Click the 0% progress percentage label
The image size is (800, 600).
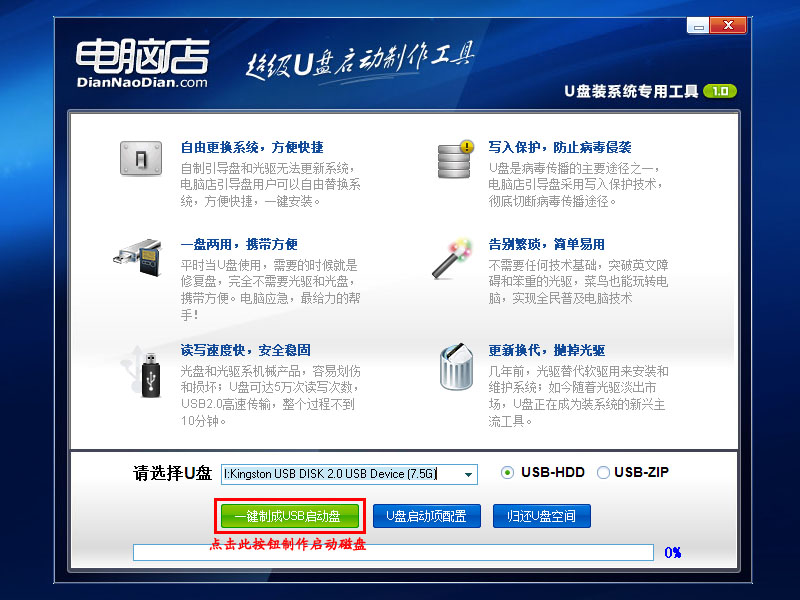pos(674,551)
